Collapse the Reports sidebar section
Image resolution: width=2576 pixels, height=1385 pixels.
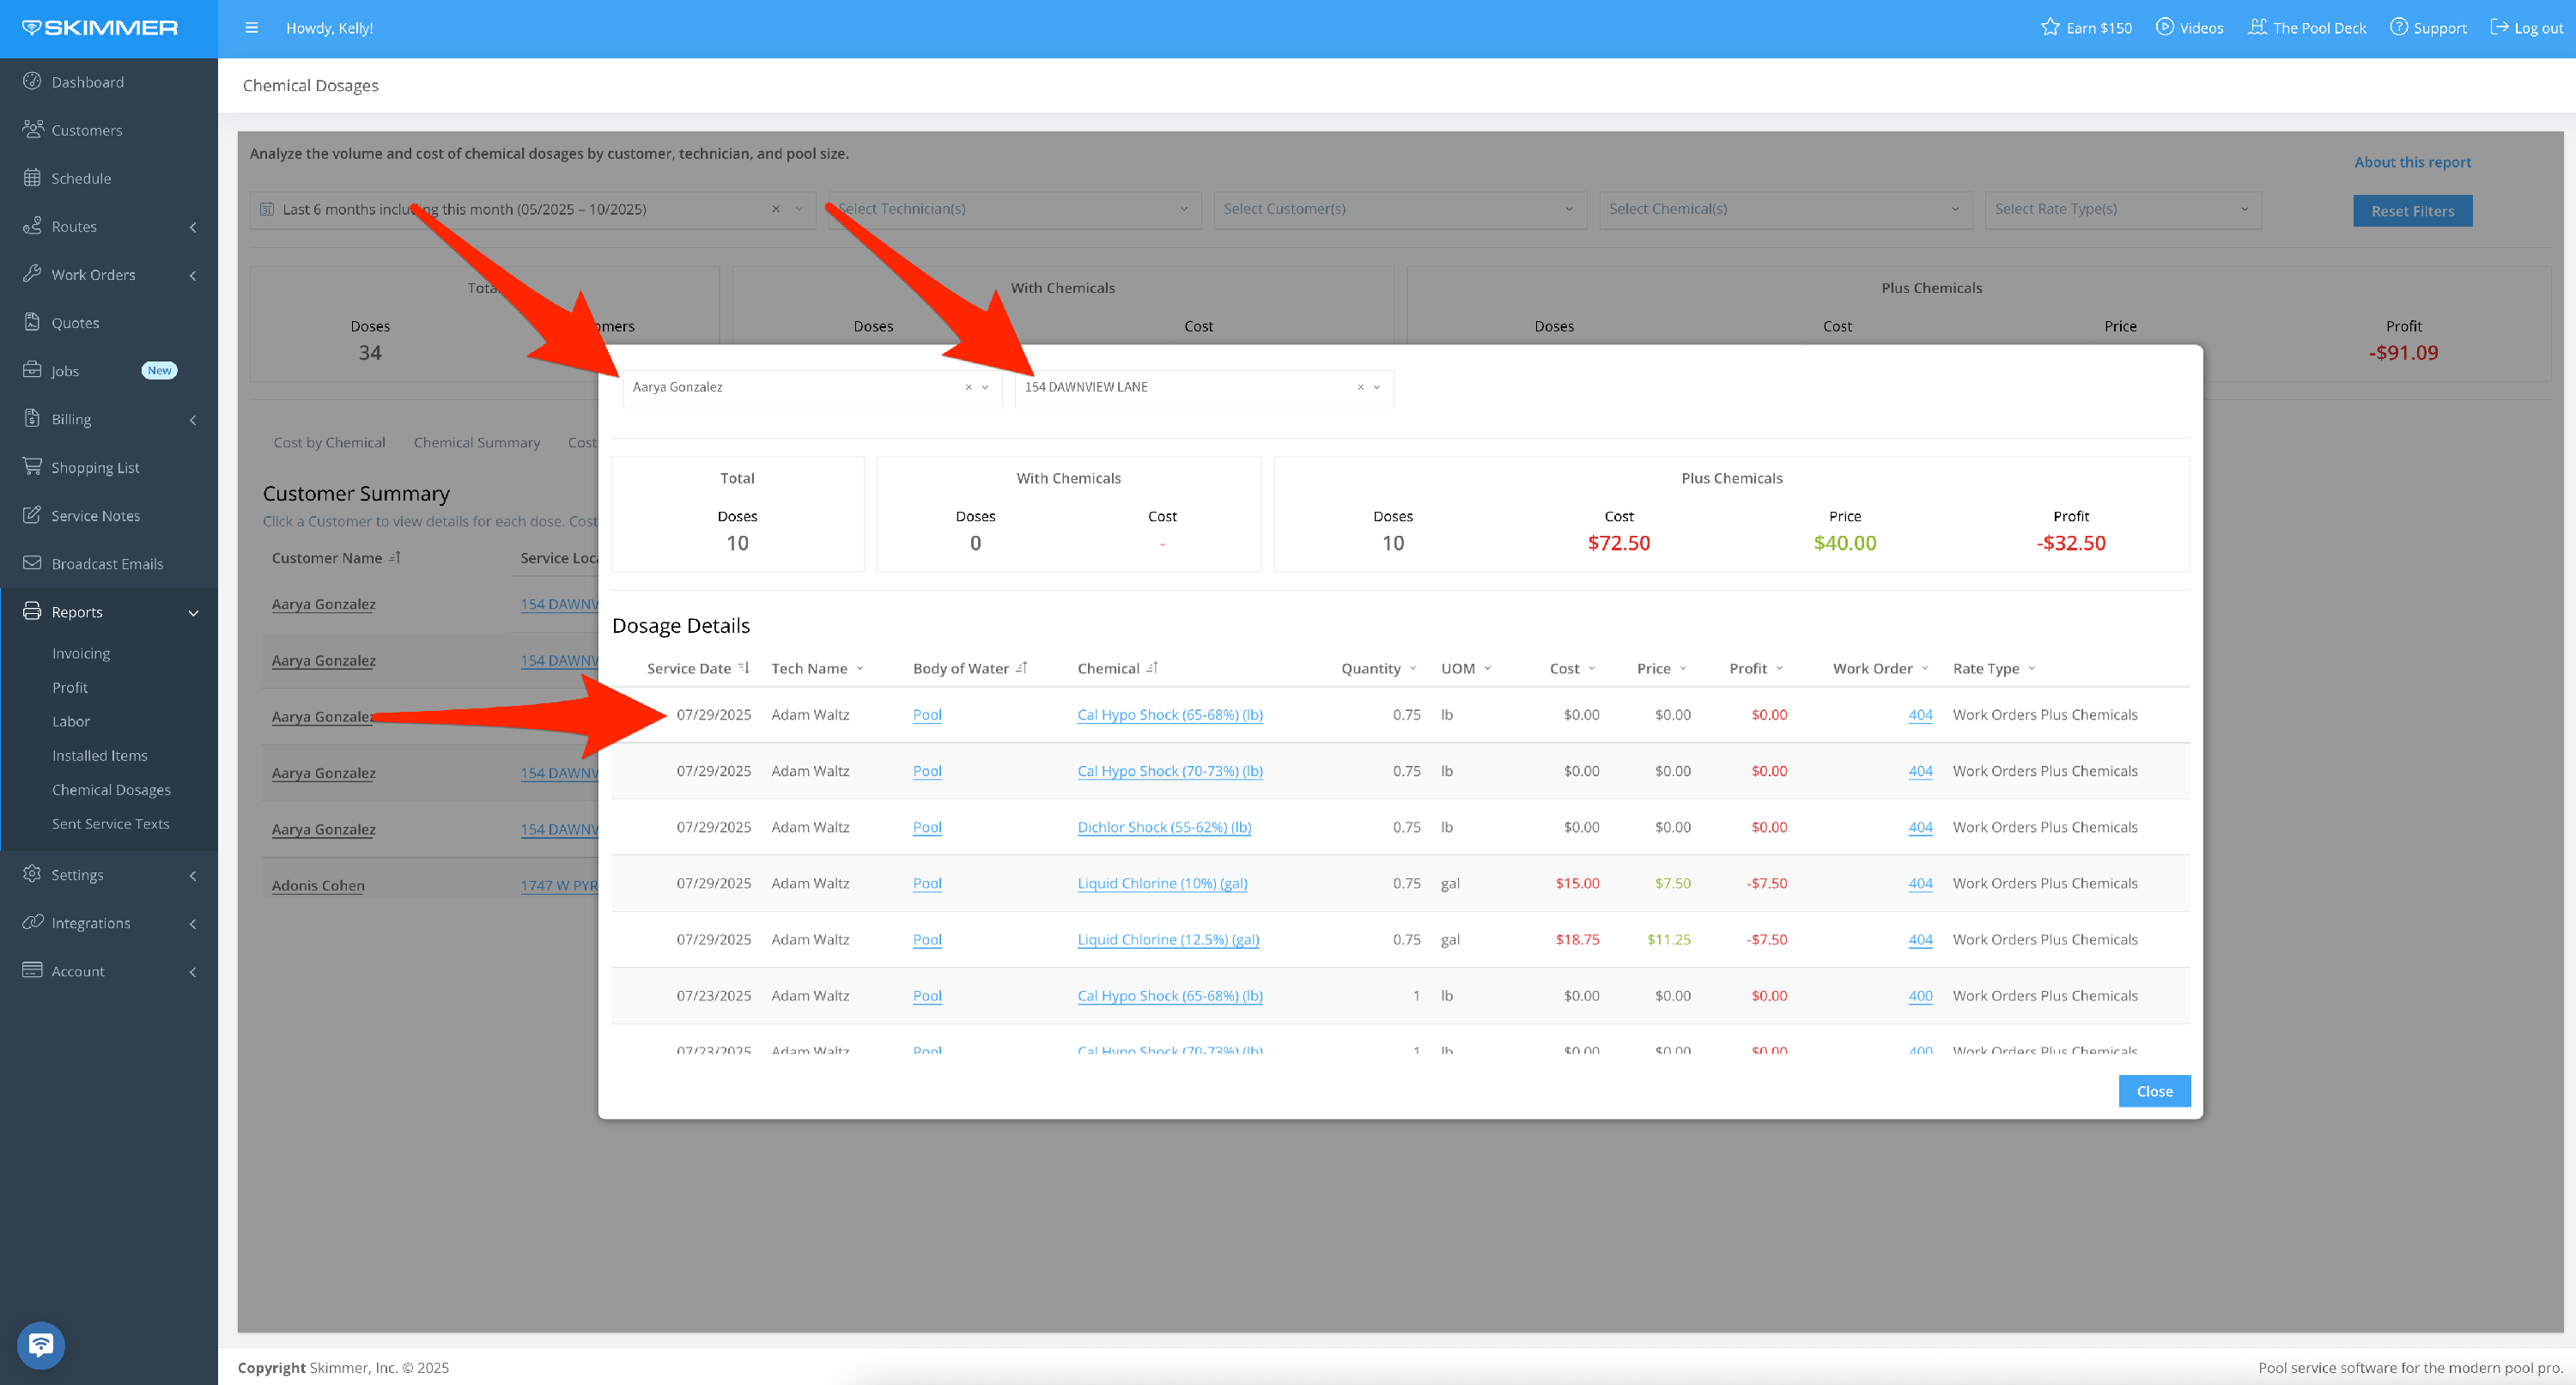(193, 612)
